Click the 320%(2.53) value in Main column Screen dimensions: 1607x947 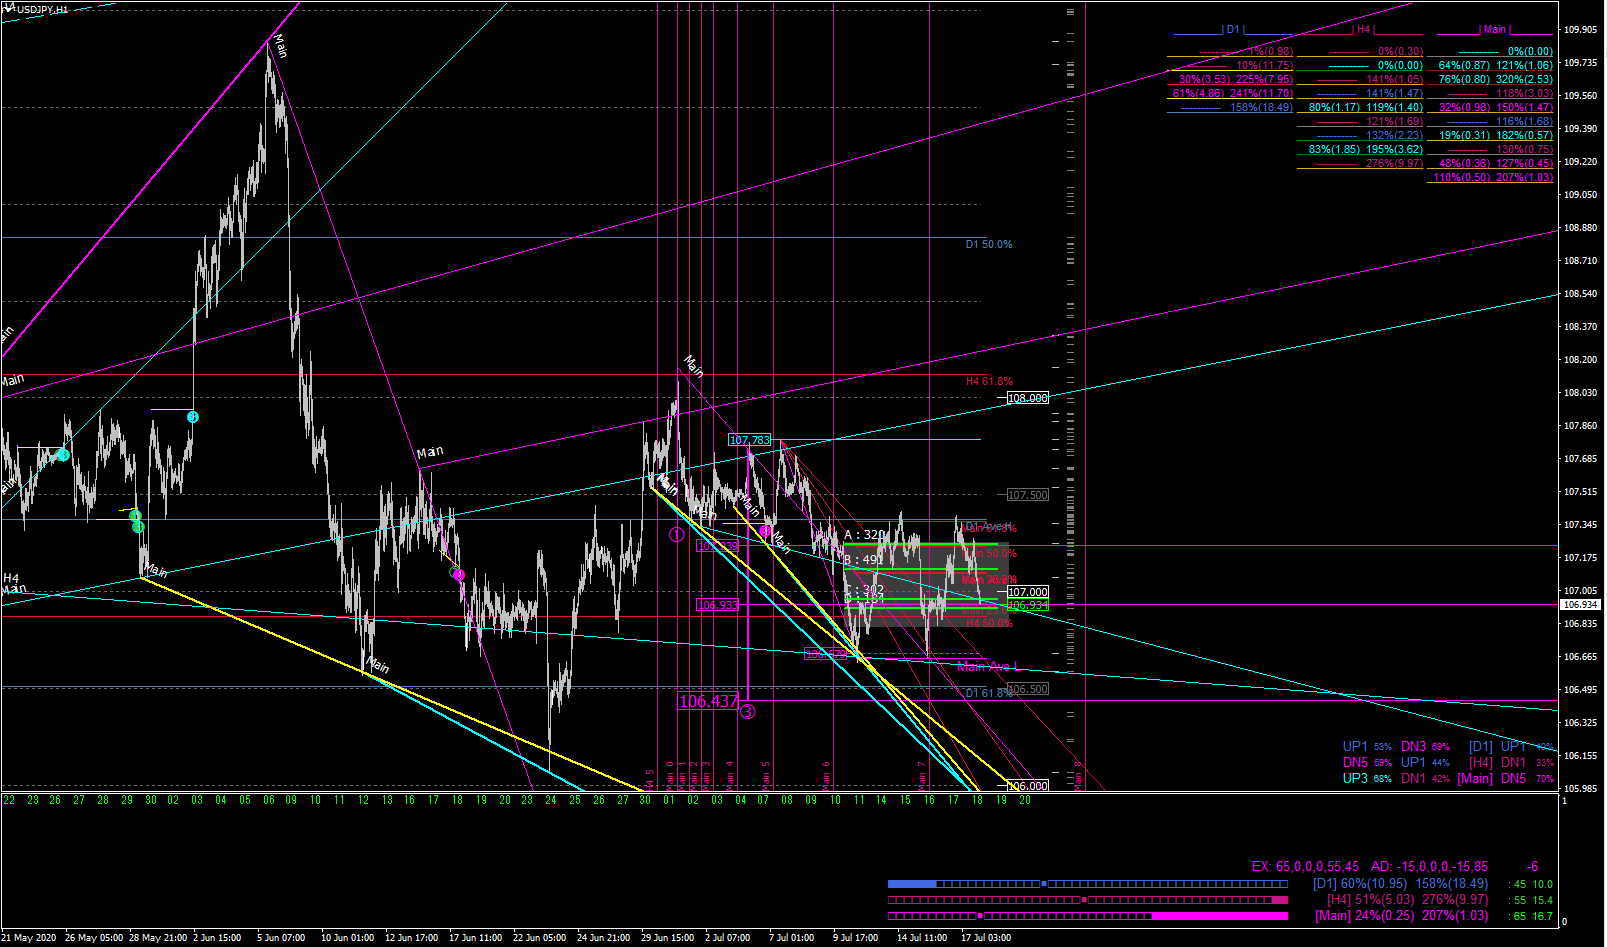[x=1525, y=80]
